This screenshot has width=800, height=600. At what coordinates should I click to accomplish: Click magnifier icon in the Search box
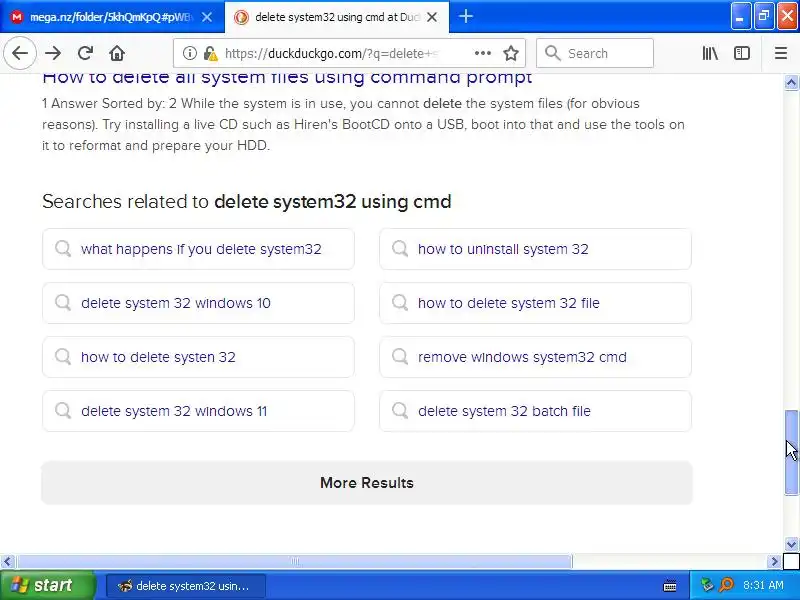click(x=553, y=53)
